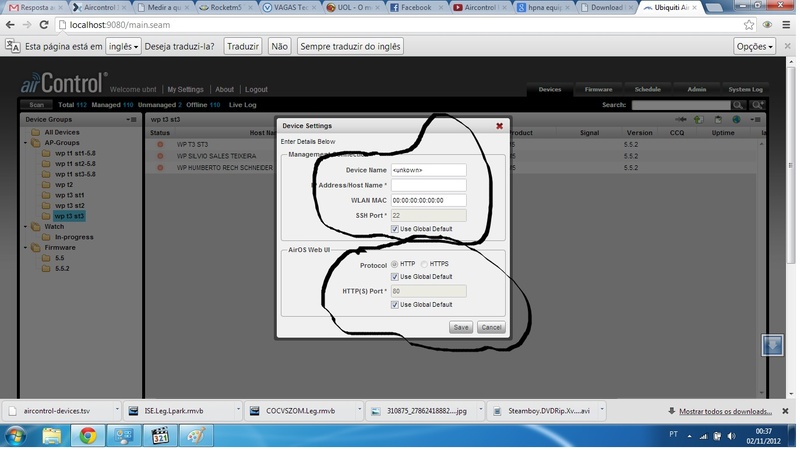800x450 pixels.
Task: Open the device list options menu icon
Action: (x=758, y=119)
